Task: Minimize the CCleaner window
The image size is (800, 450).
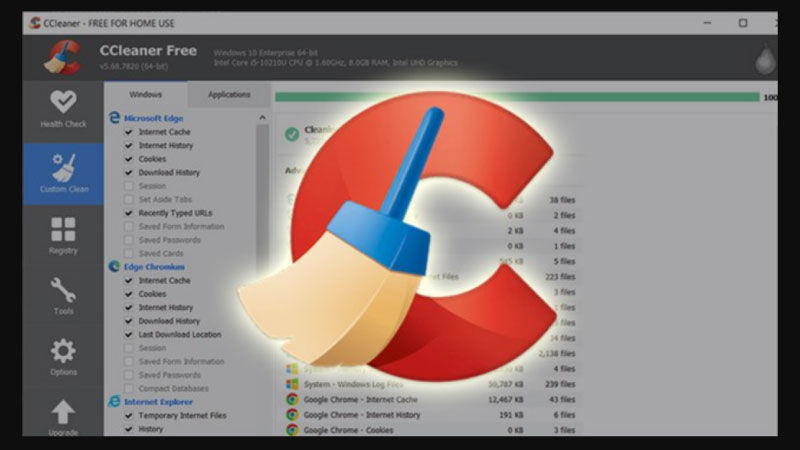Action: click(x=707, y=23)
